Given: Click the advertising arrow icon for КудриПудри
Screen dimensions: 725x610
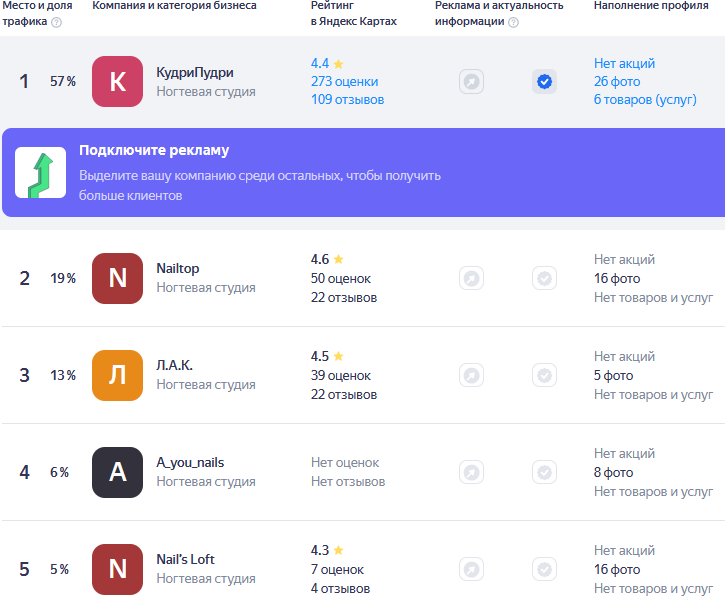Looking at the screenshot, I should [x=471, y=82].
